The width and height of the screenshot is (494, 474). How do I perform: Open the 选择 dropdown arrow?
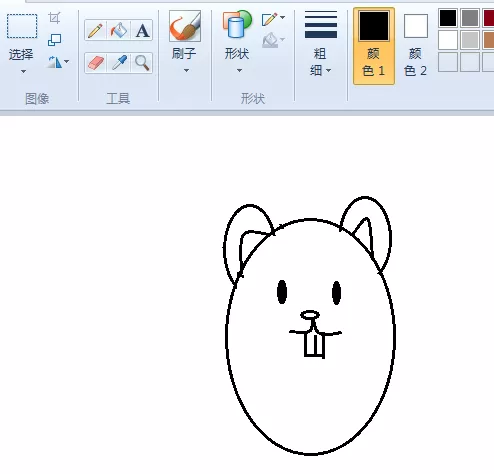point(23,71)
